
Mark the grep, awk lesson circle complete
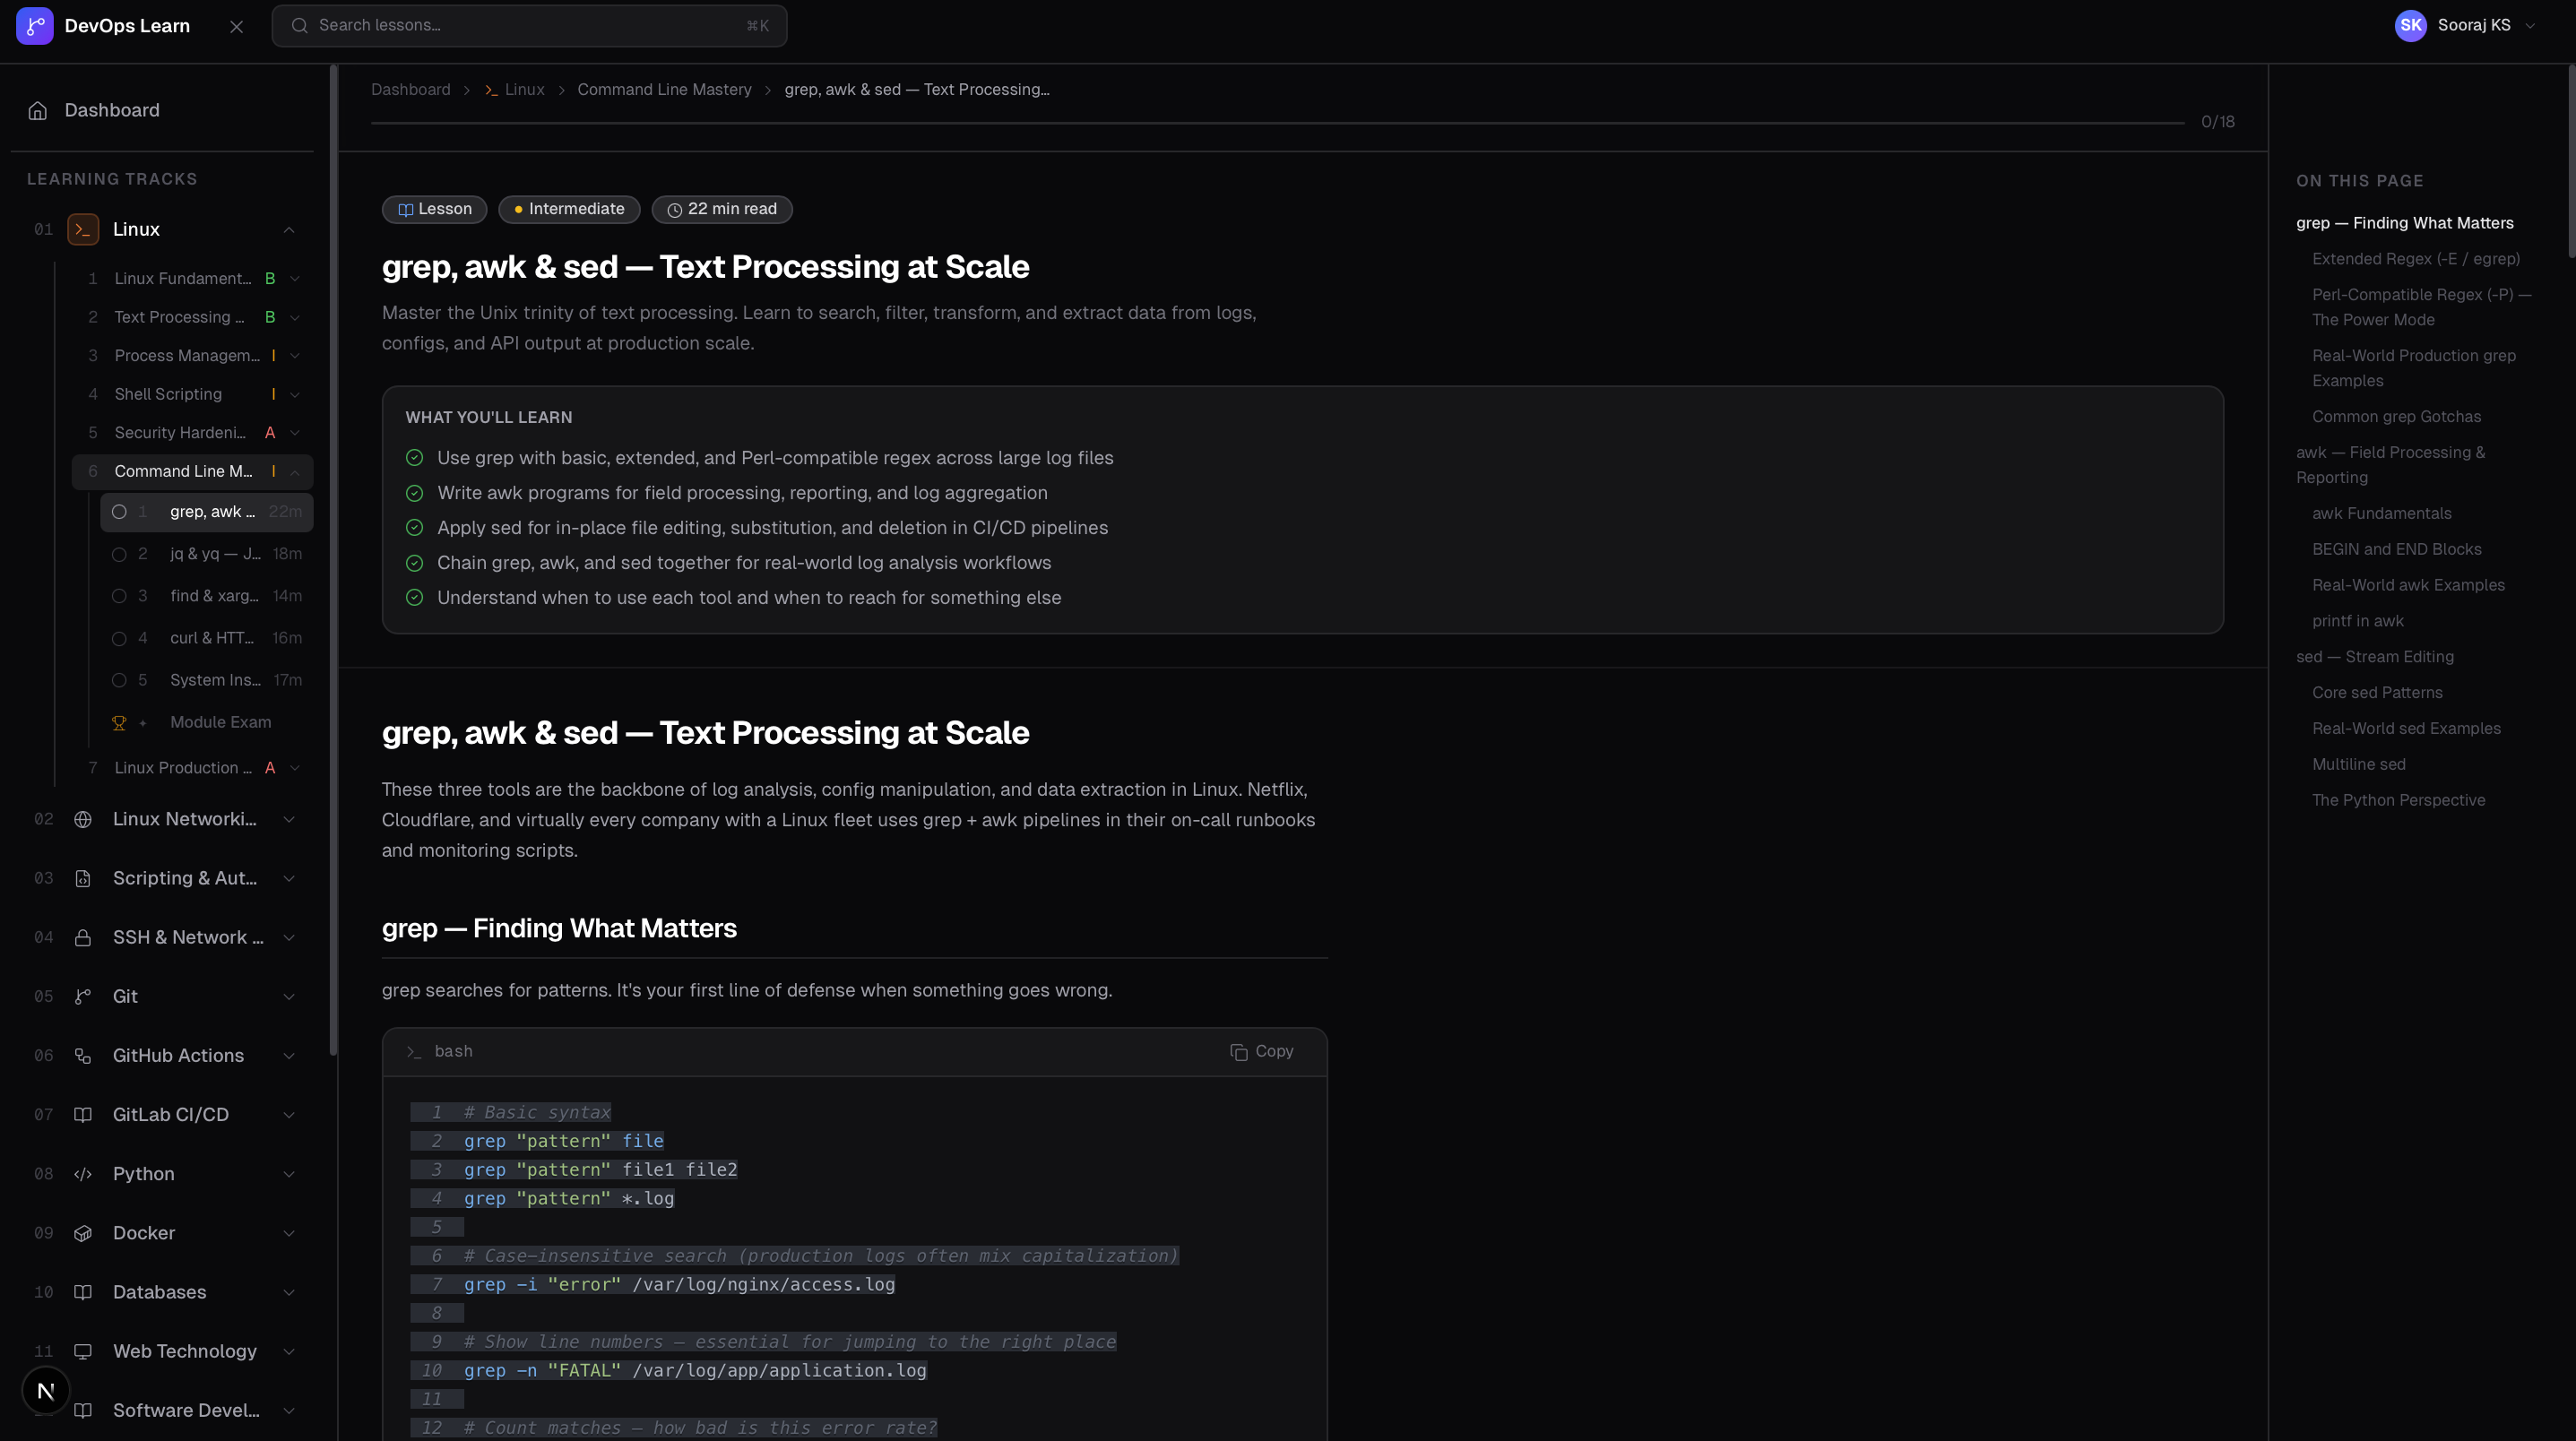point(119,512)
